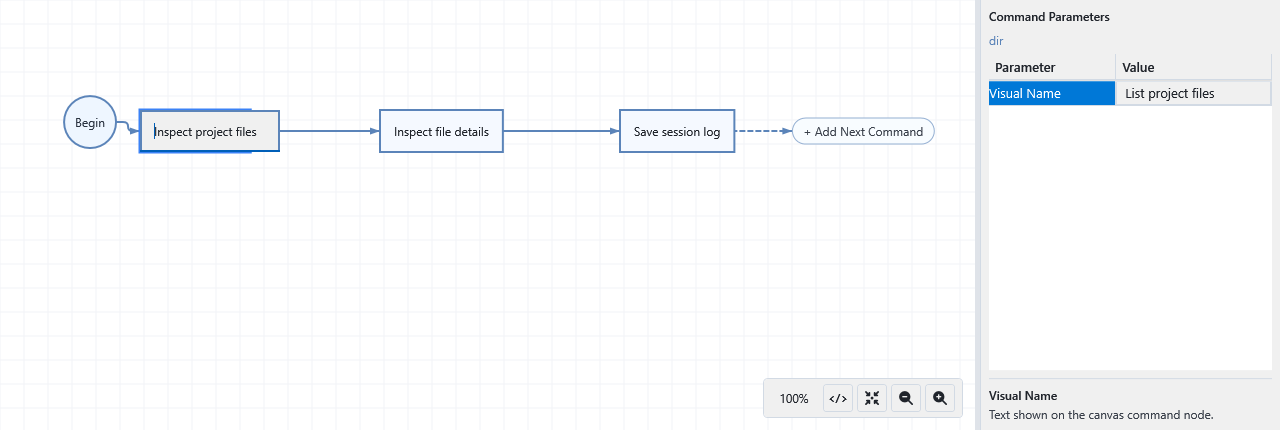The image size is (1280, 430).
Task: Click the Visual Name description heading
Action: point(1023,396)
